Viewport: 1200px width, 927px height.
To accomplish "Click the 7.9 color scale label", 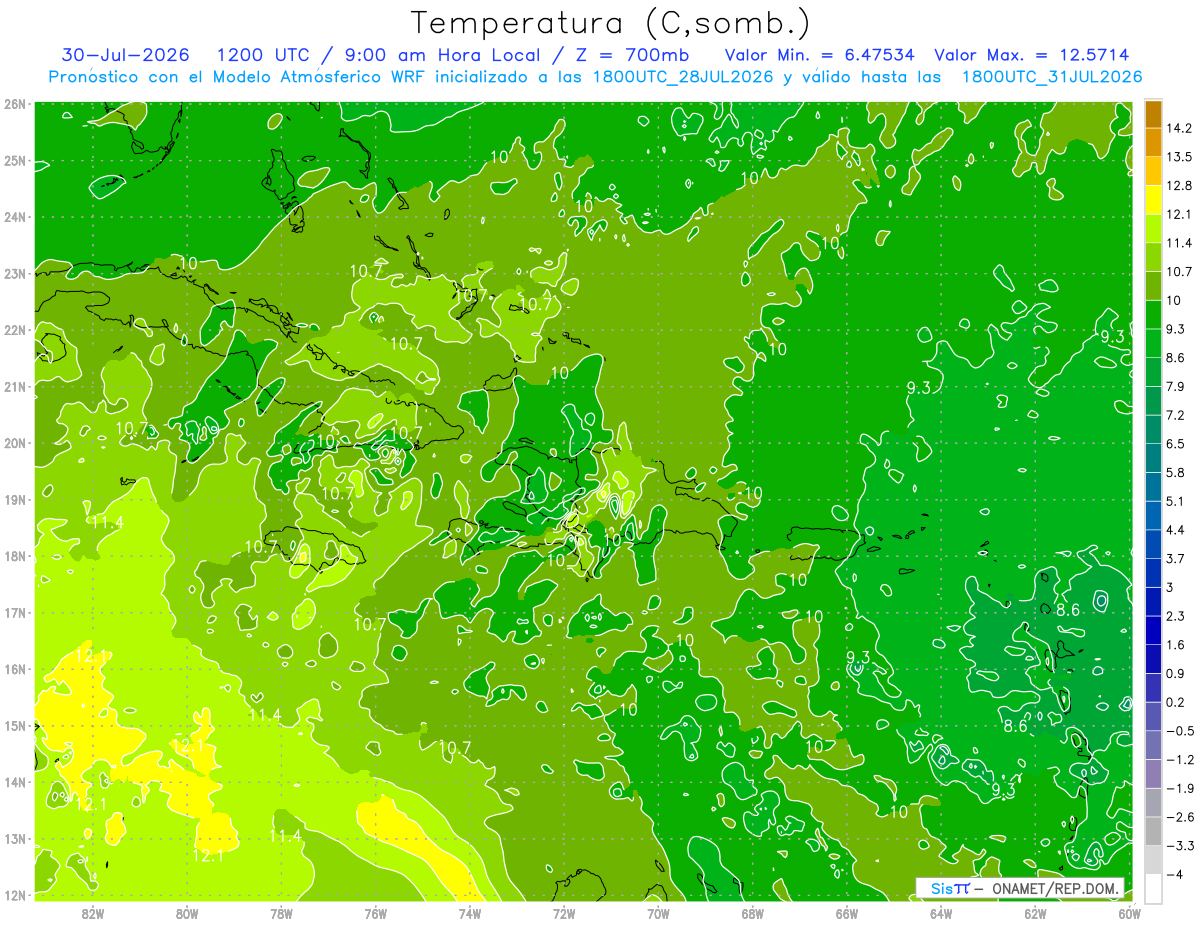I will click(x=1177, y=386).
